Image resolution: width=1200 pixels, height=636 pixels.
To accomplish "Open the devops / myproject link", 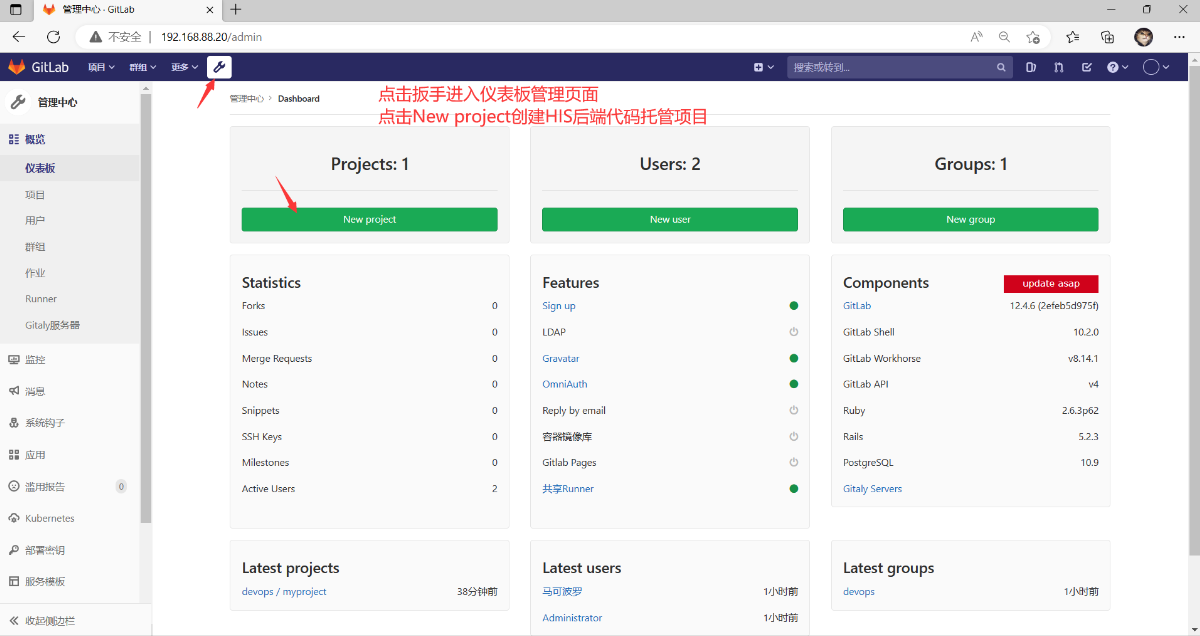I will pyautogui.click(x=284, y=592).
